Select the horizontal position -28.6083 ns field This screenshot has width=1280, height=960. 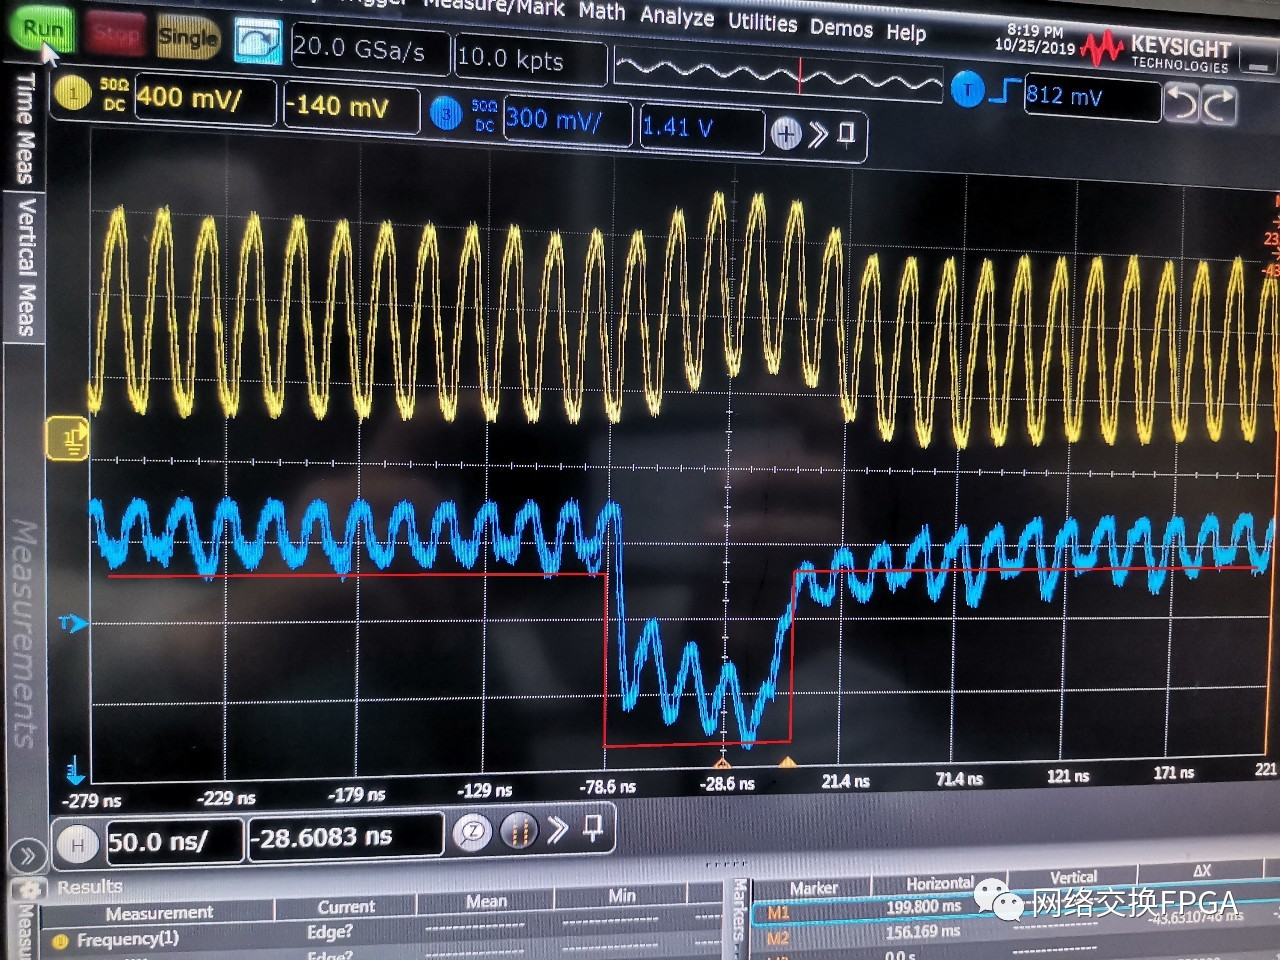point(345,837)
